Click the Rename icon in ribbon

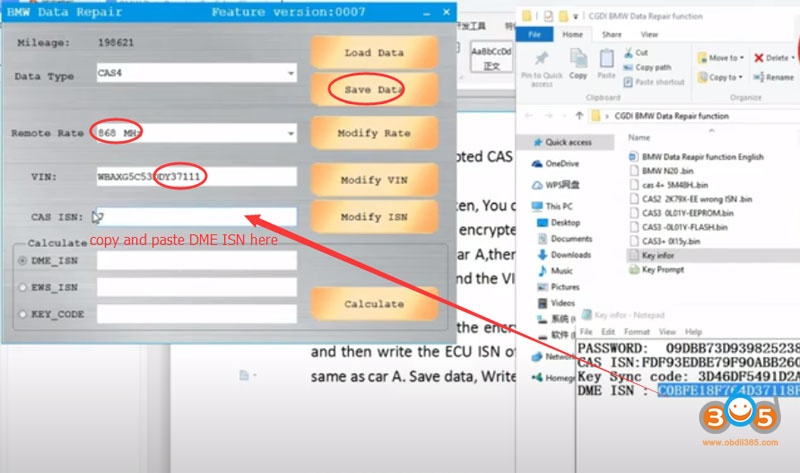(x=759, y=77)
